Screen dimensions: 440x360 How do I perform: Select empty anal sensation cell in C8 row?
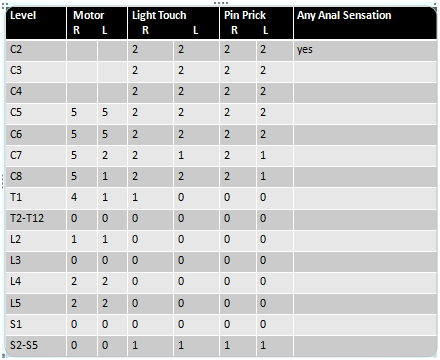pyautogui.click(x=365, y=177)
